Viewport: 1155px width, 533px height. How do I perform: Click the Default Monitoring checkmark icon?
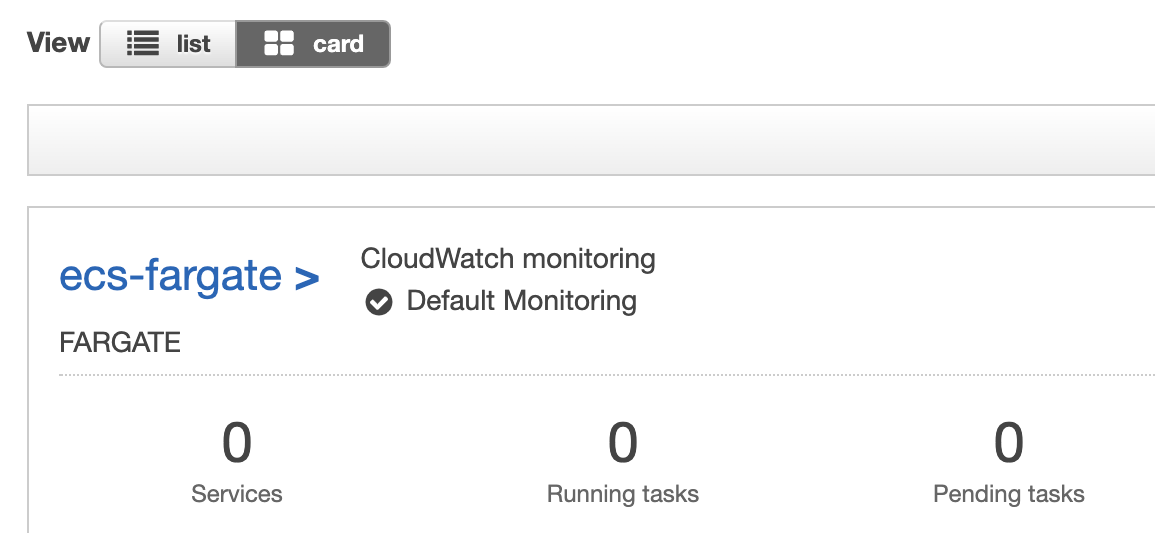click(379, 301)
